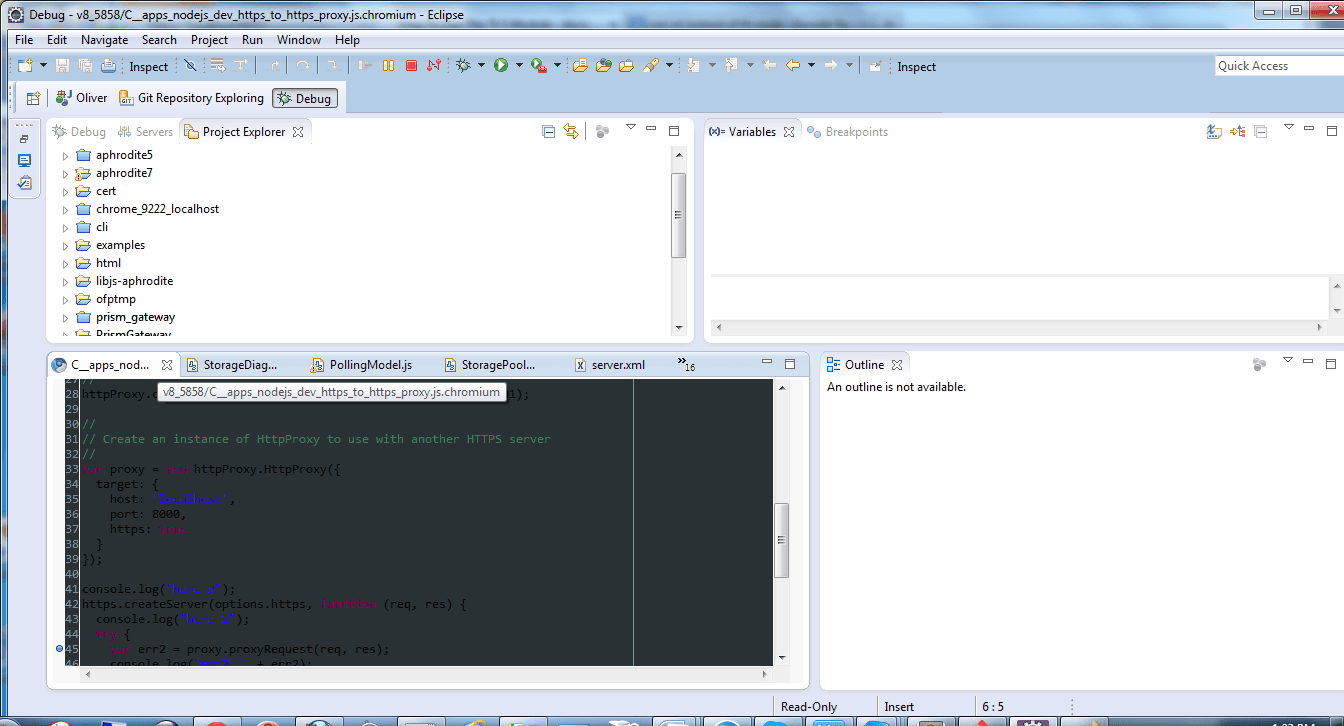Click the Quick Access search field

[x=1278, y=66]
